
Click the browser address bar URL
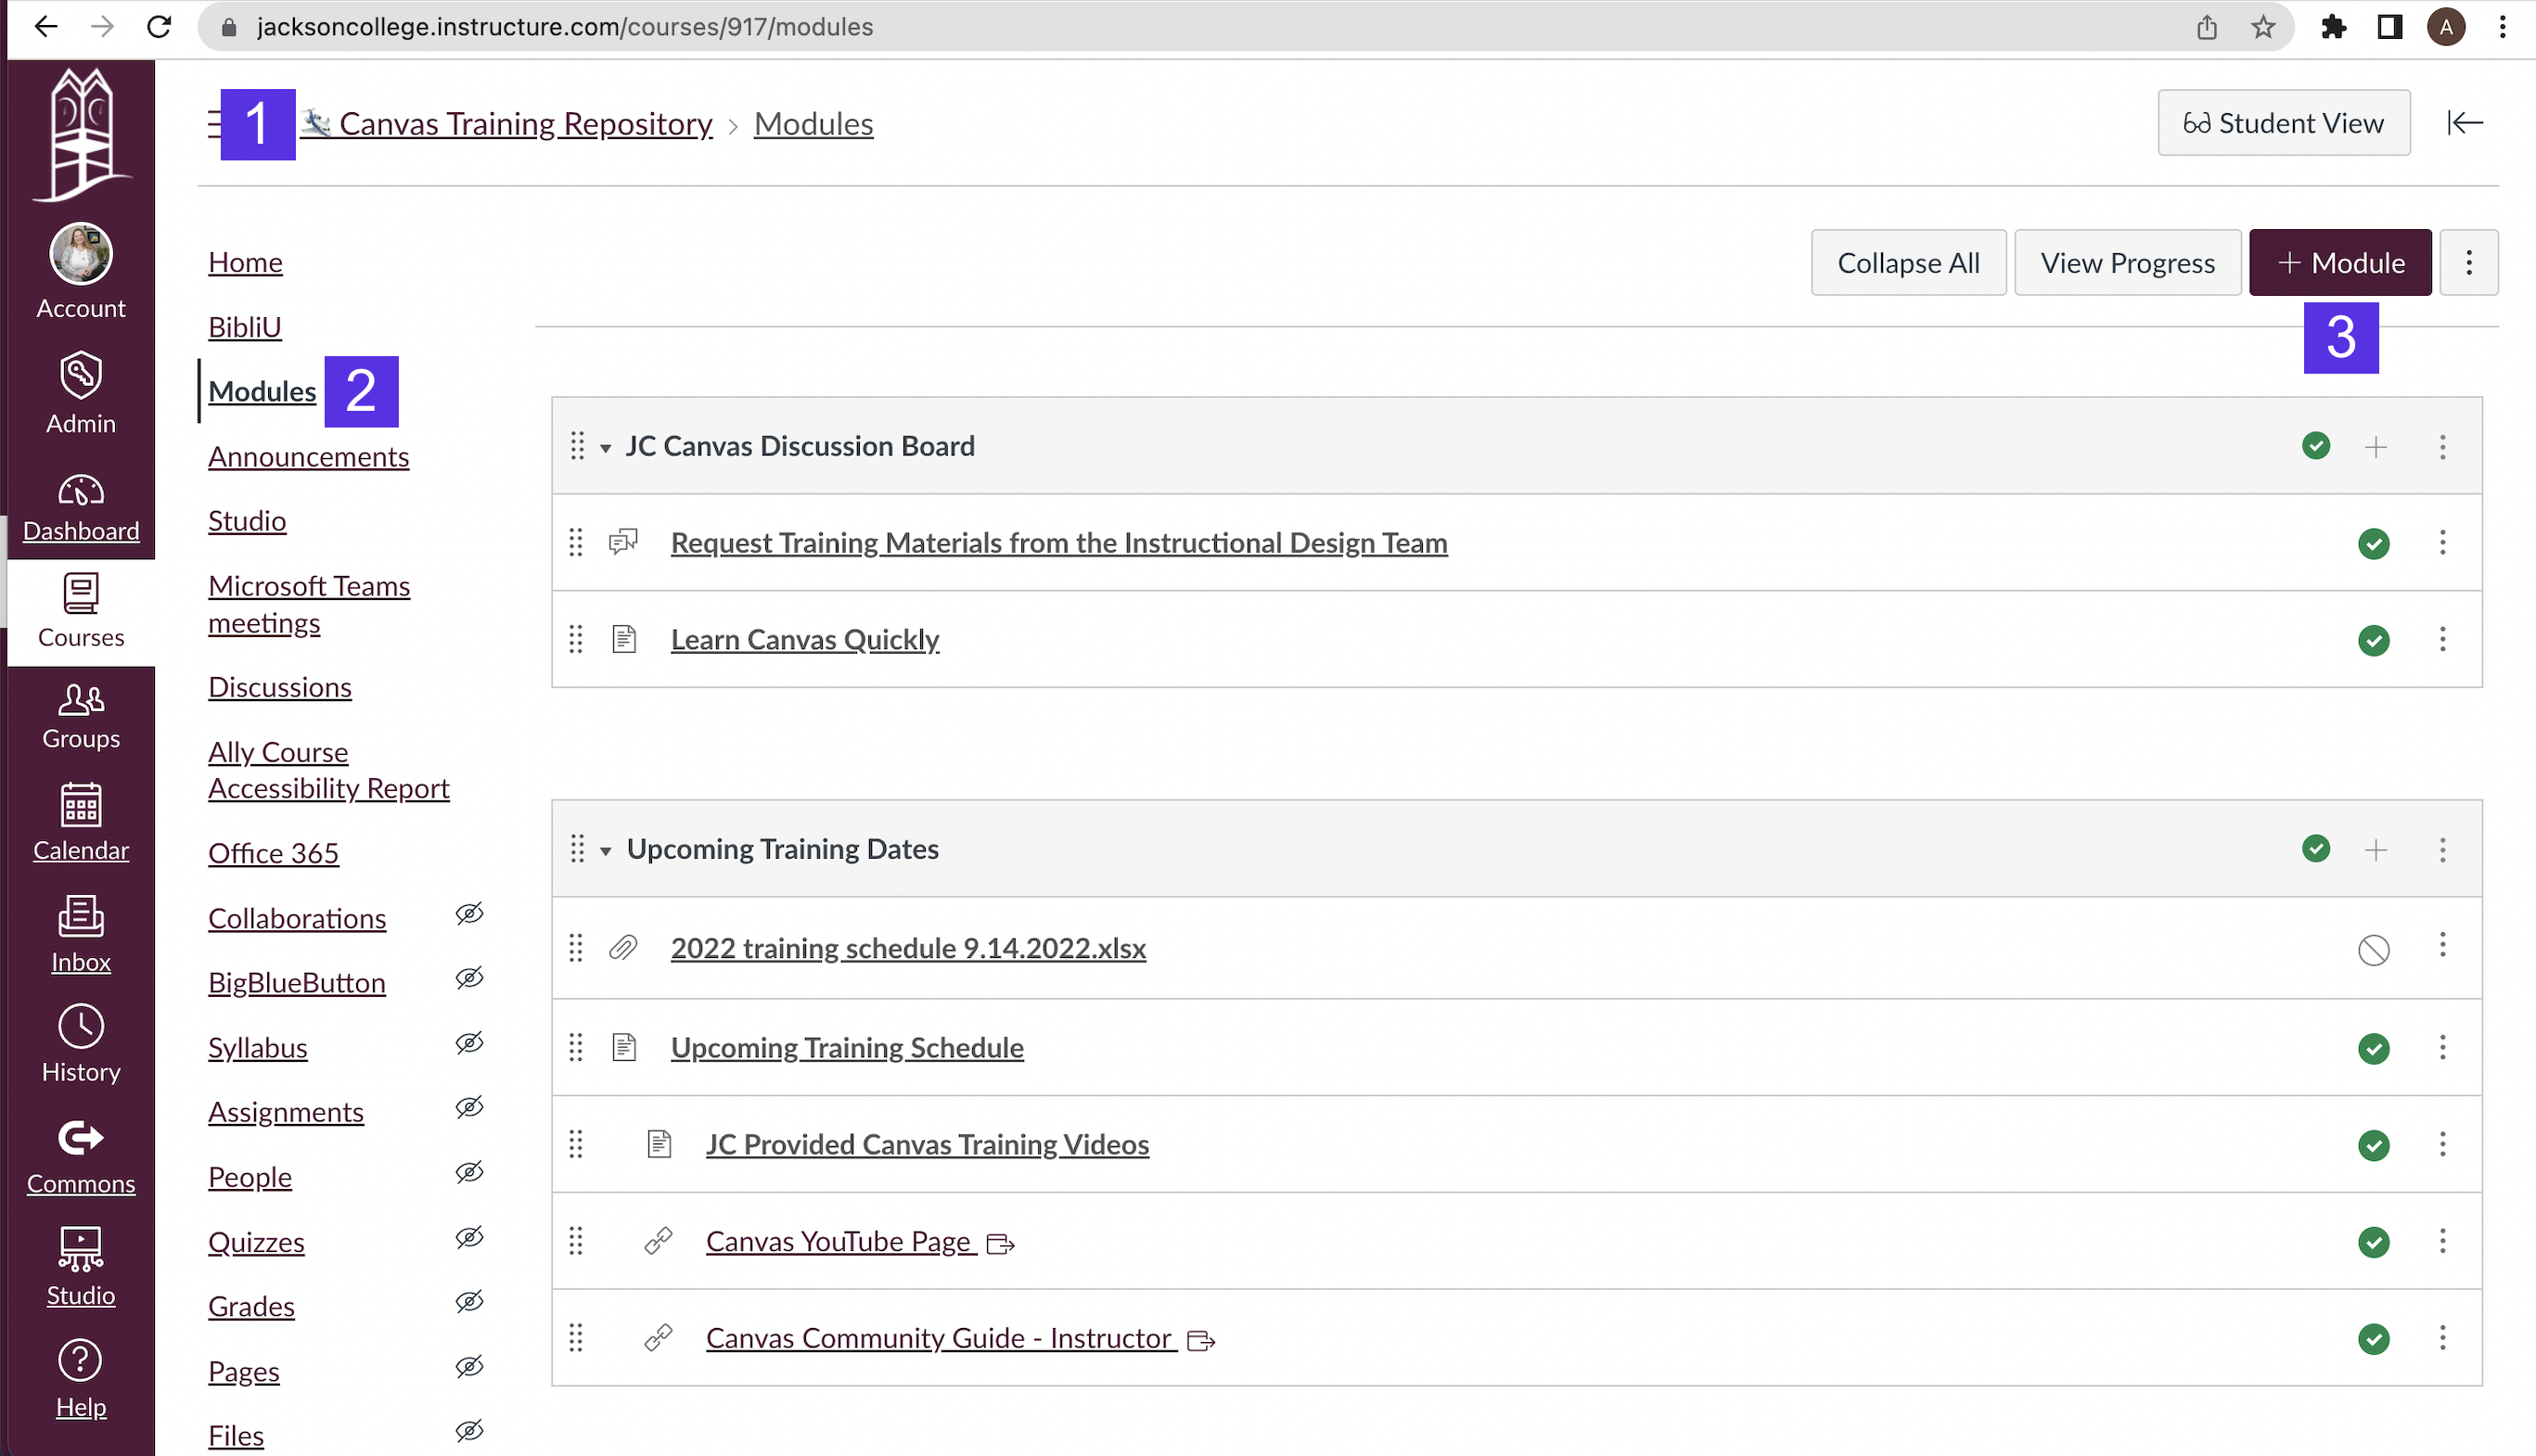[565, 27]
